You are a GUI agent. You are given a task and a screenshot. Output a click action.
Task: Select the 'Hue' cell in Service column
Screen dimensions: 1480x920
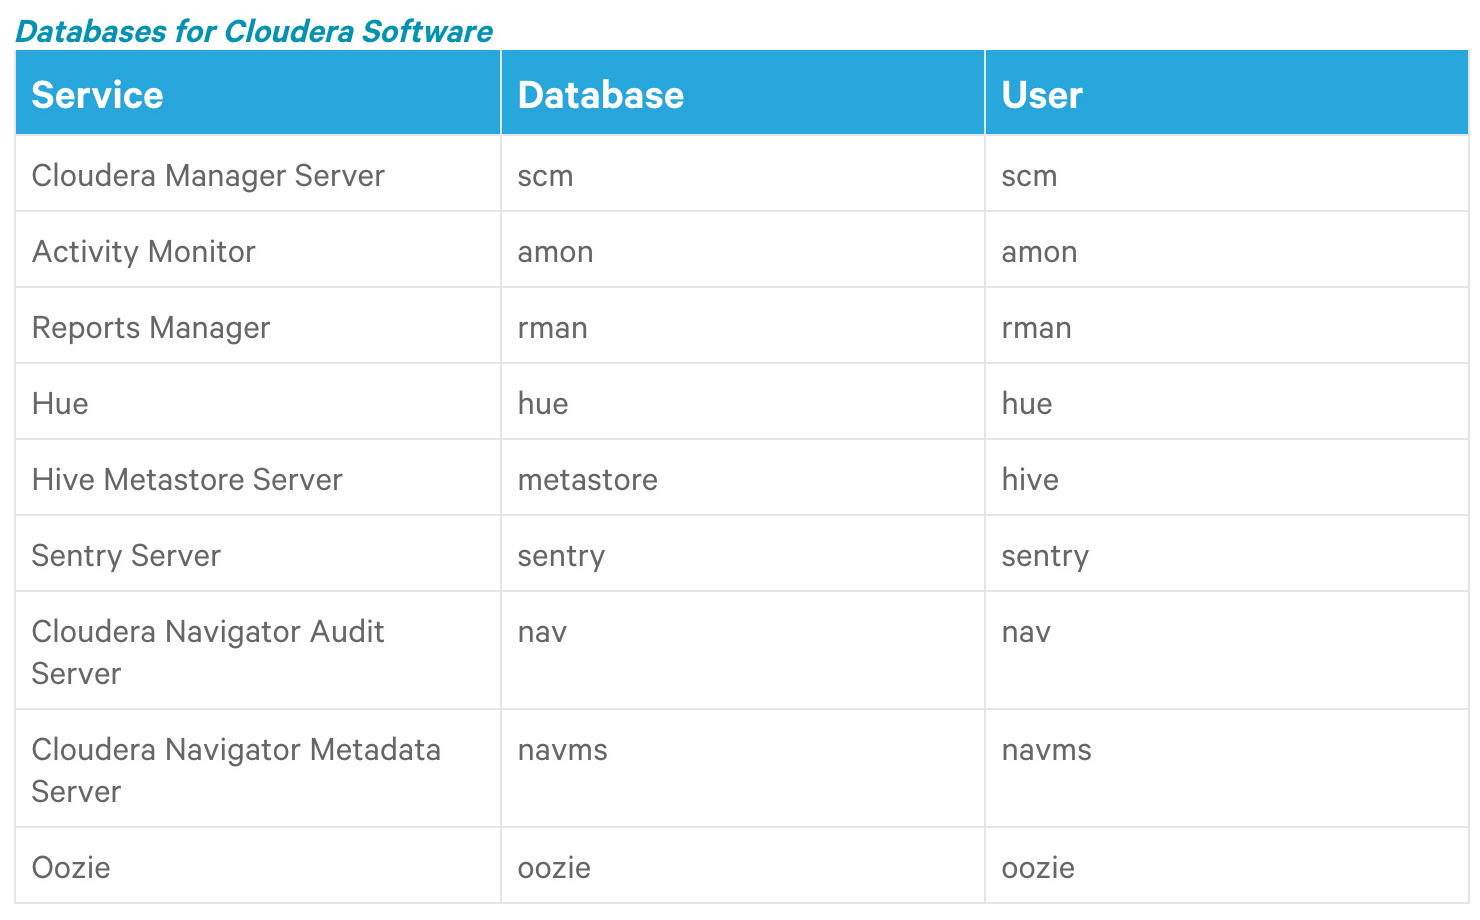(60, 404)
